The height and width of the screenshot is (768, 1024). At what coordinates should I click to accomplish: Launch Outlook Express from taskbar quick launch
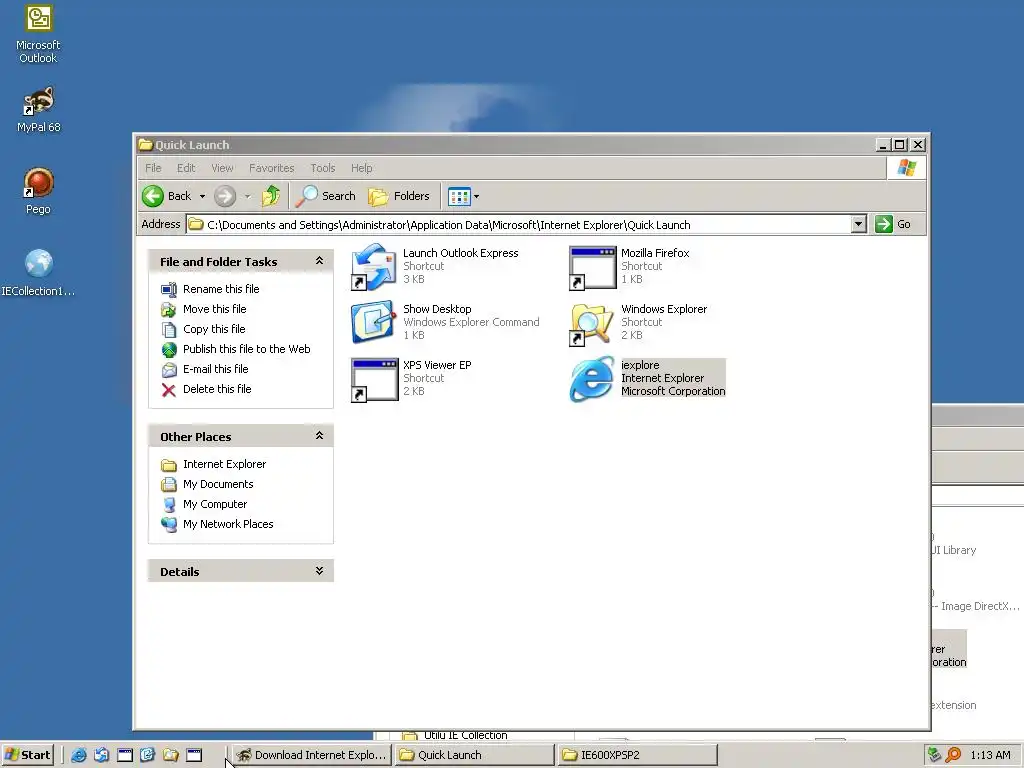coord(101,755)
